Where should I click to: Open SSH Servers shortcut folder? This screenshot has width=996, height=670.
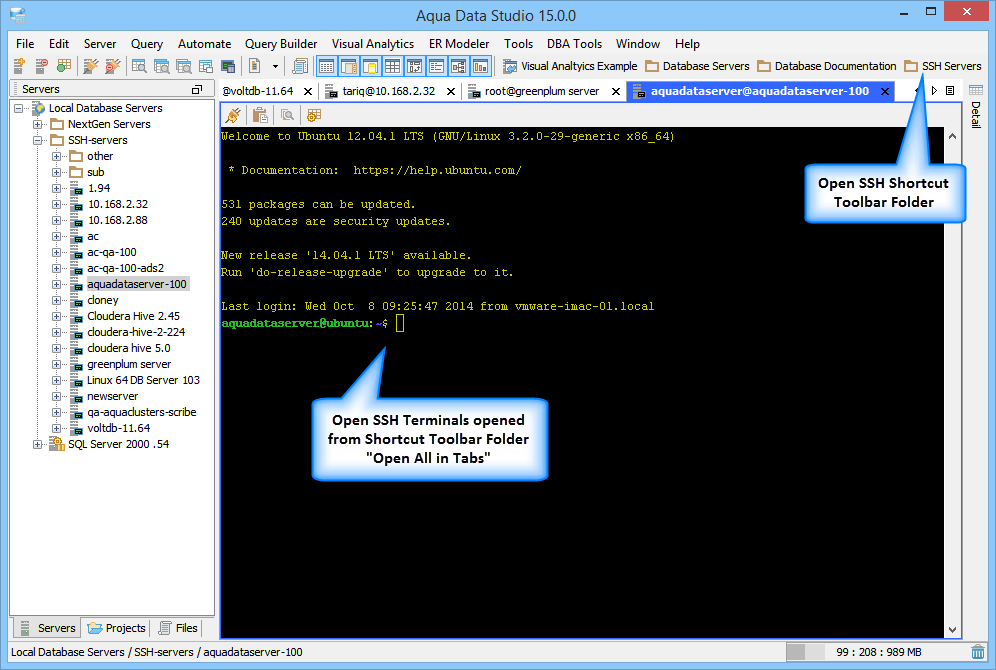(943, 66)
